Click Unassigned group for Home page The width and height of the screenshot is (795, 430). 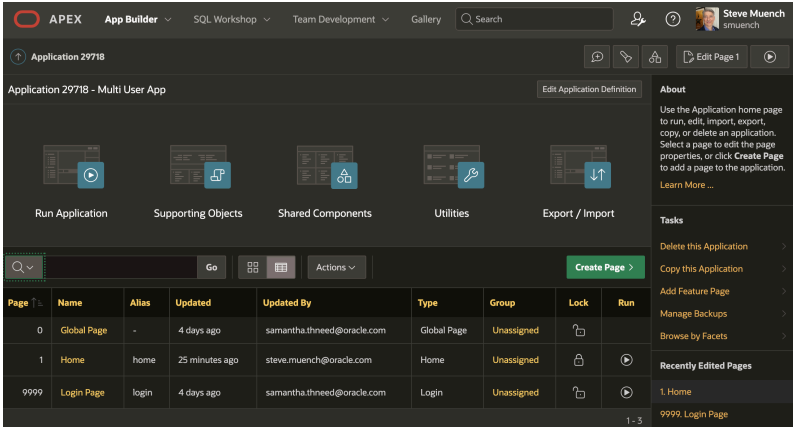click(515, 360)
